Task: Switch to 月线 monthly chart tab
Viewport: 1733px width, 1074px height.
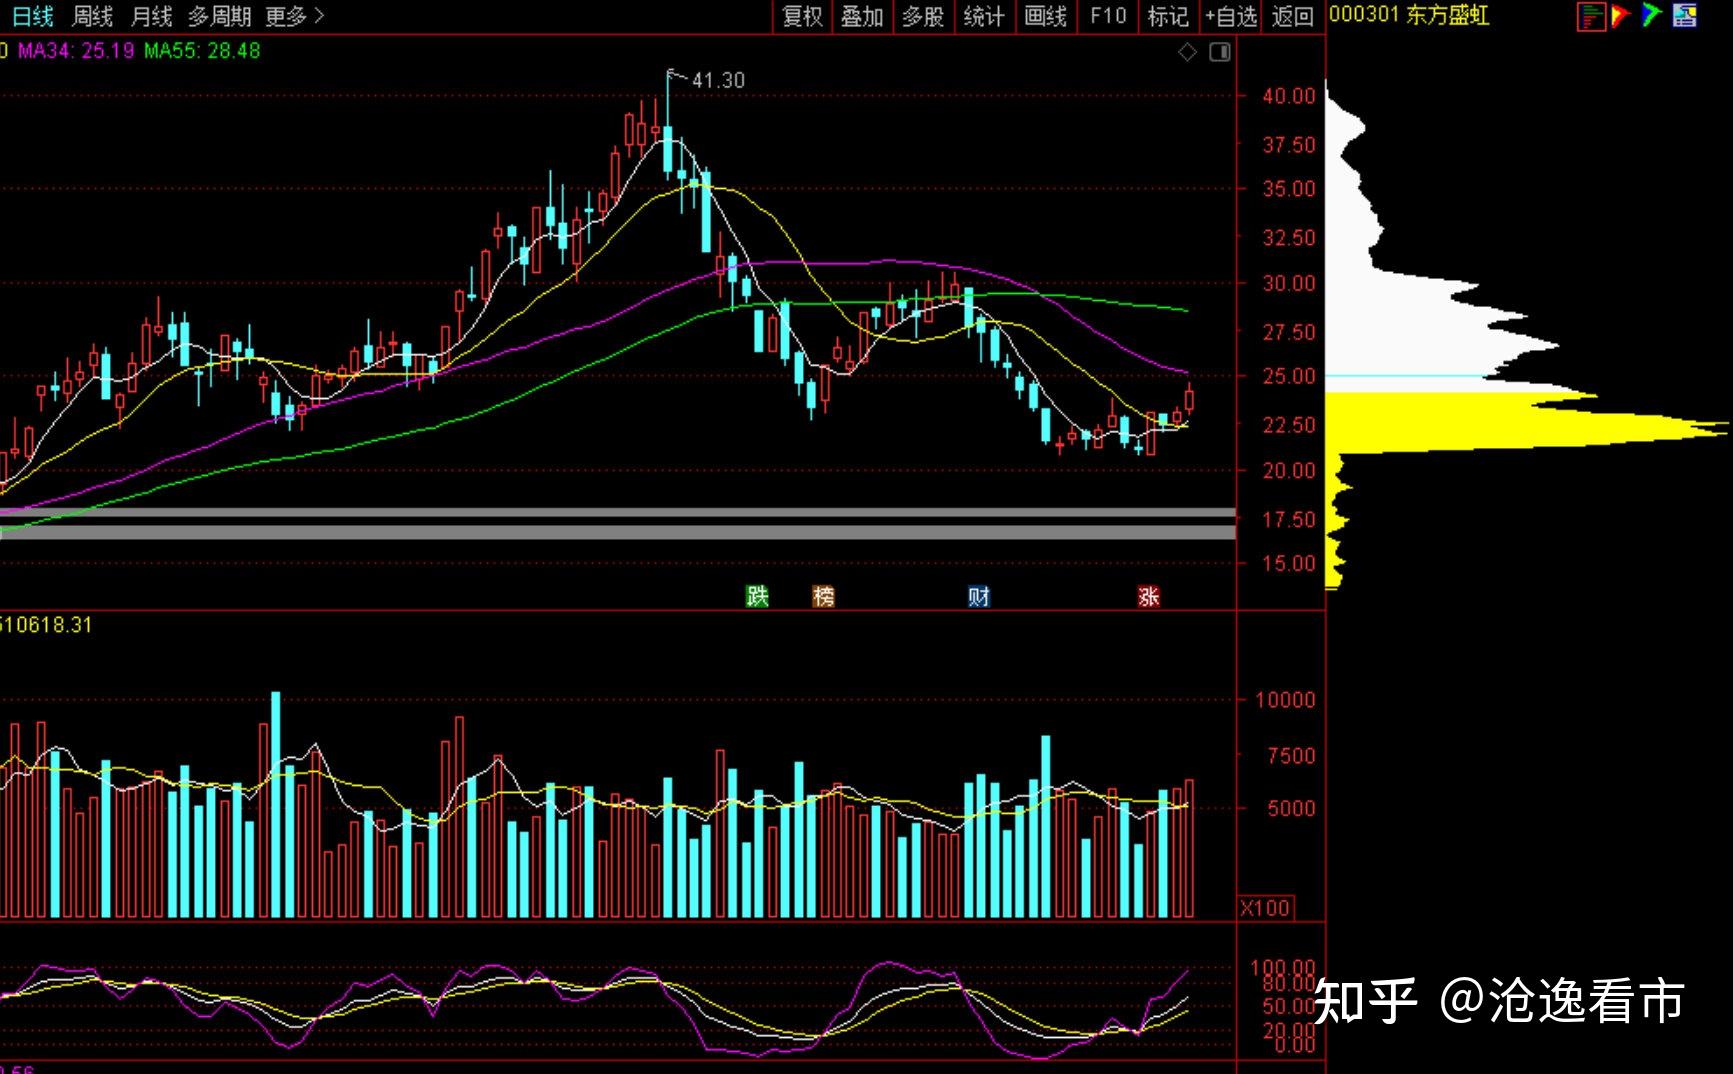Action: click(x=151, y=16)
